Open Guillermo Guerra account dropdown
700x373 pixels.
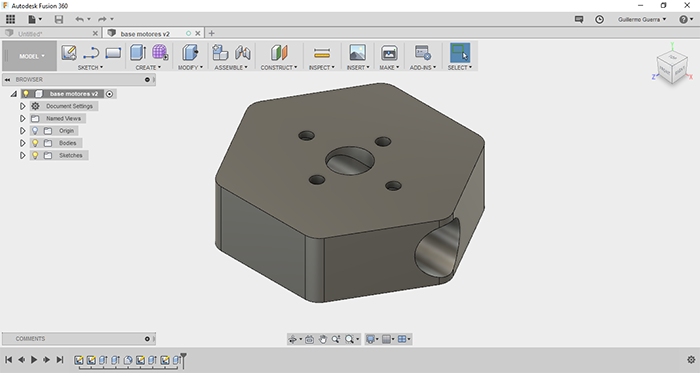click(x=642, y=19)
